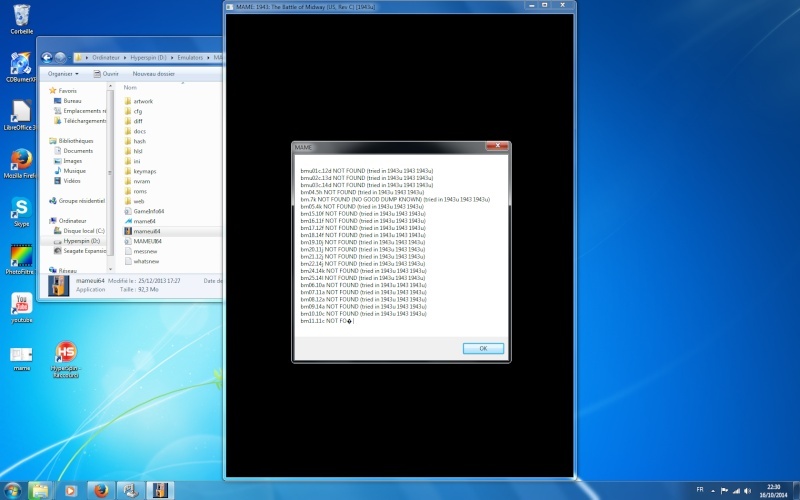Select the mame64 application file

click(x=140, y=221)
